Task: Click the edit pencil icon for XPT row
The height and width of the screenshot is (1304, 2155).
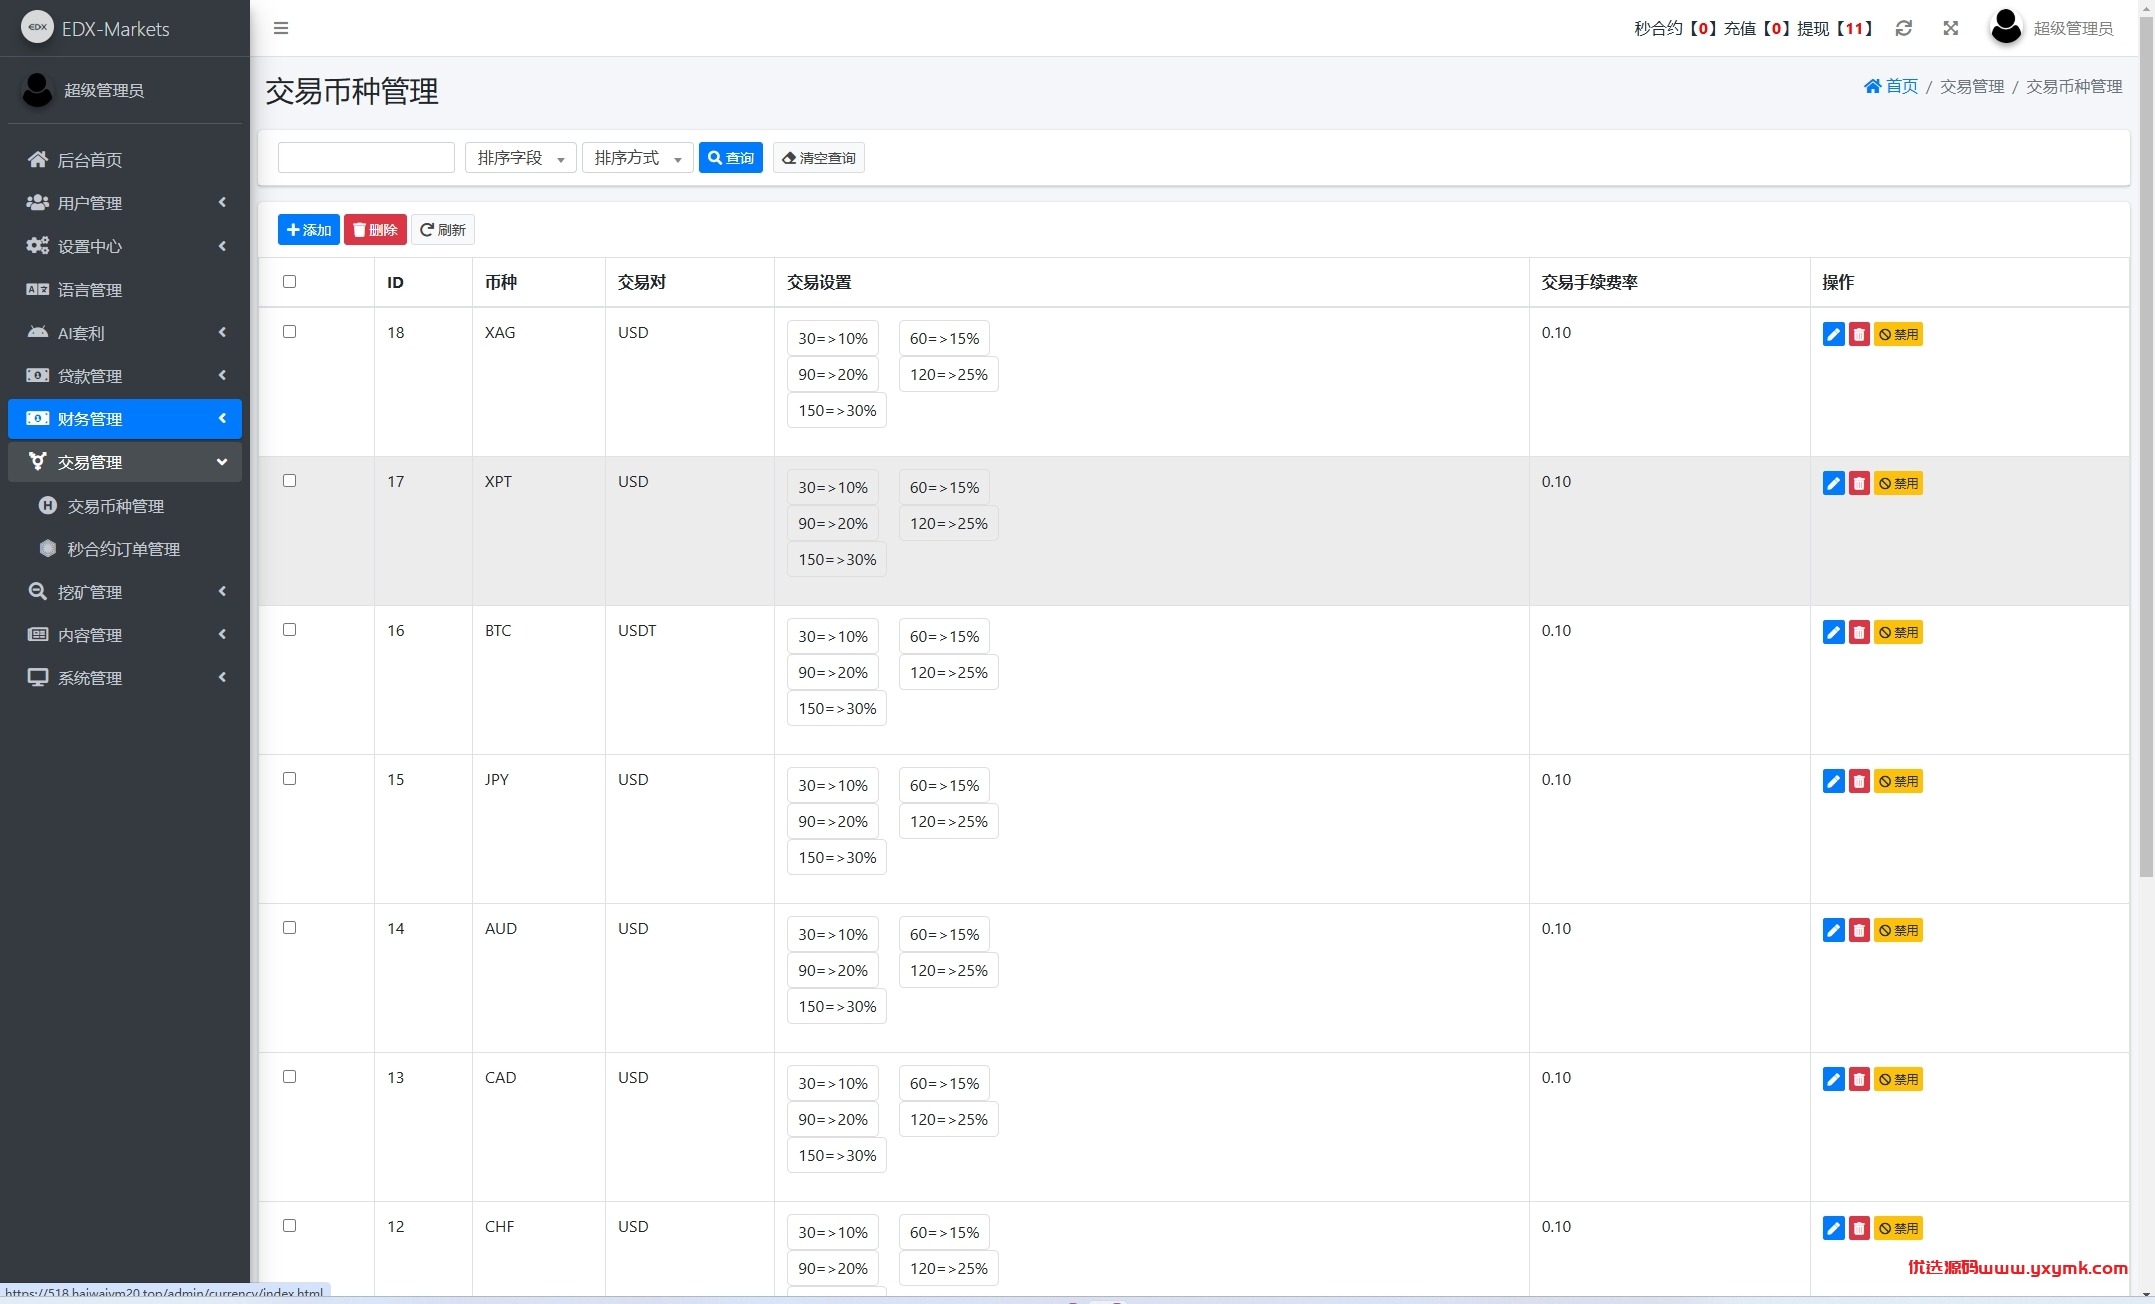Action: [x=1833, y=483]
